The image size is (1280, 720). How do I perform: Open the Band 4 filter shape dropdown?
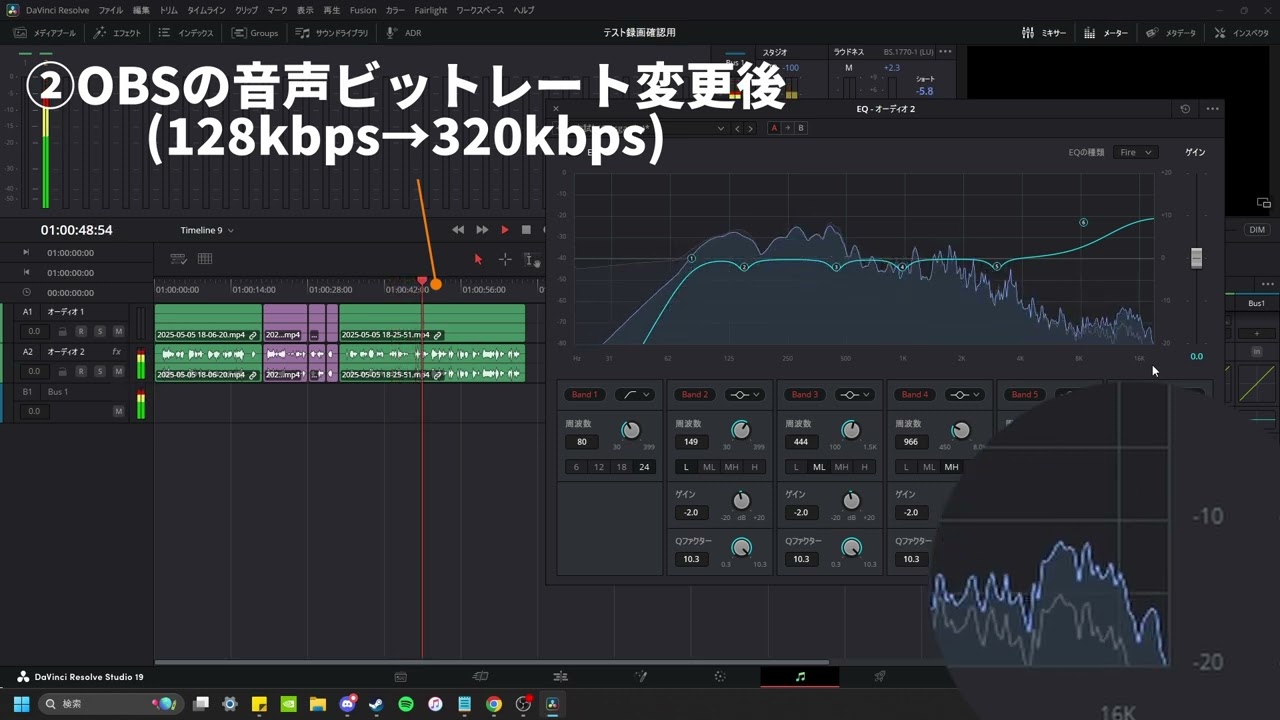click(x=964, y=395)
